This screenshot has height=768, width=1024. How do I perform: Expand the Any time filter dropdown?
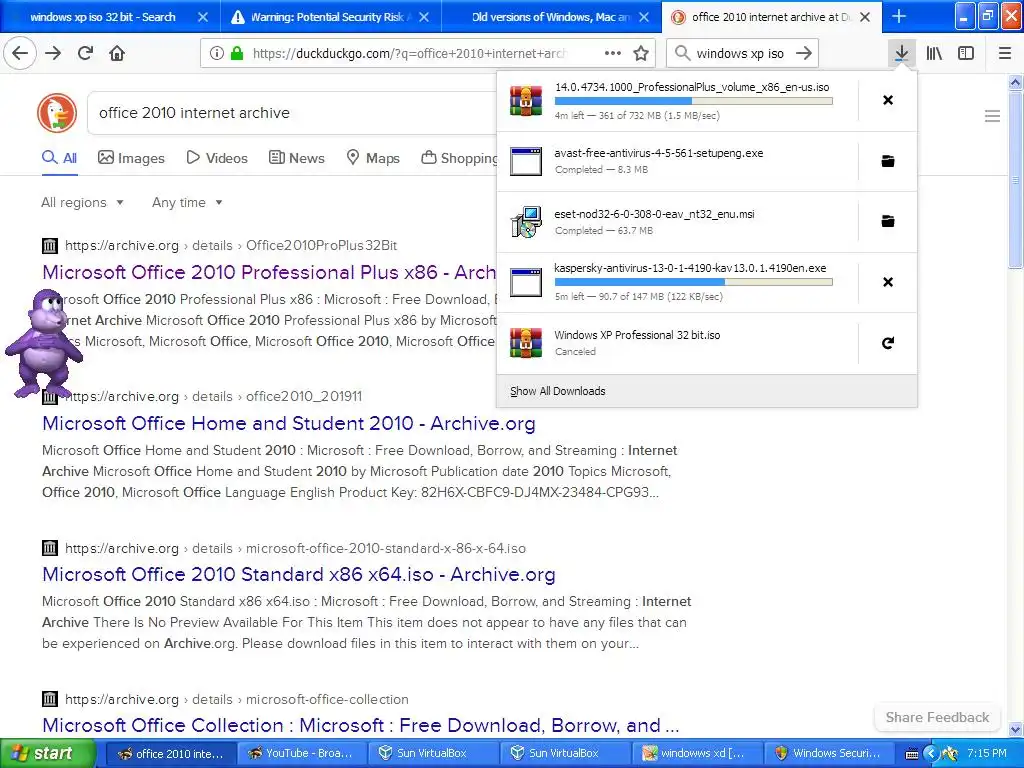coord(187,202)
